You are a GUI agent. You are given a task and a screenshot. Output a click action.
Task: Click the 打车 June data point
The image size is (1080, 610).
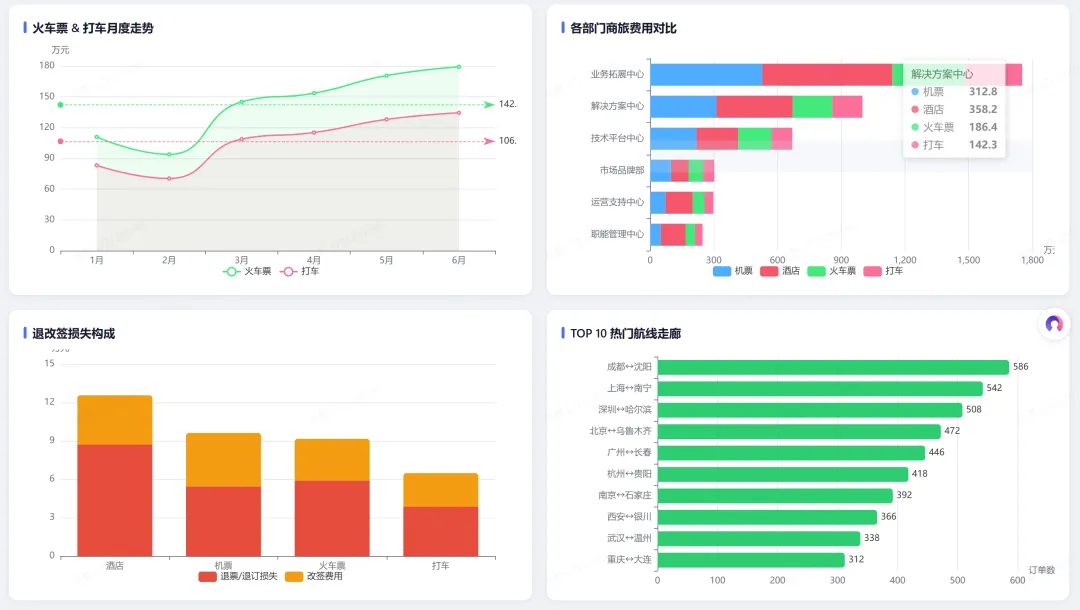click(459, 113)
